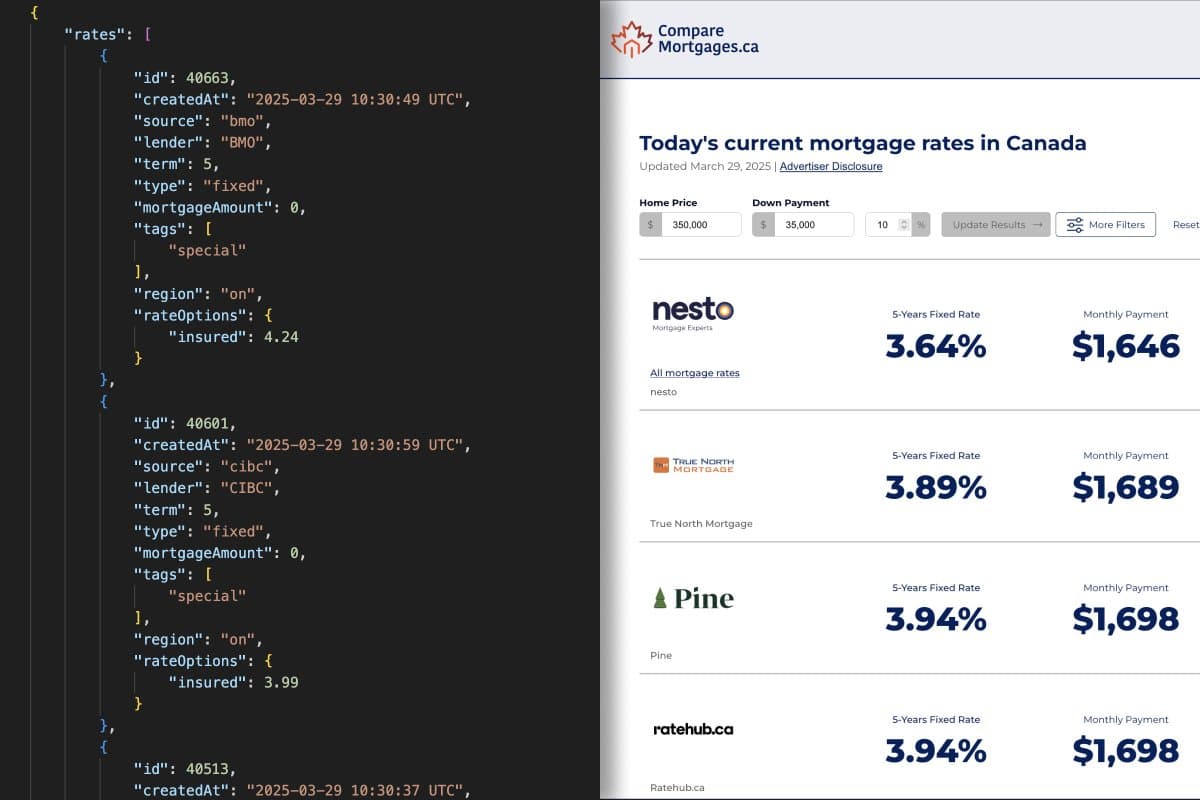The height and width of the screenshot is (800, 1200).
Task: Click the dollar sign beside Home Price
Action: [650, 225]
